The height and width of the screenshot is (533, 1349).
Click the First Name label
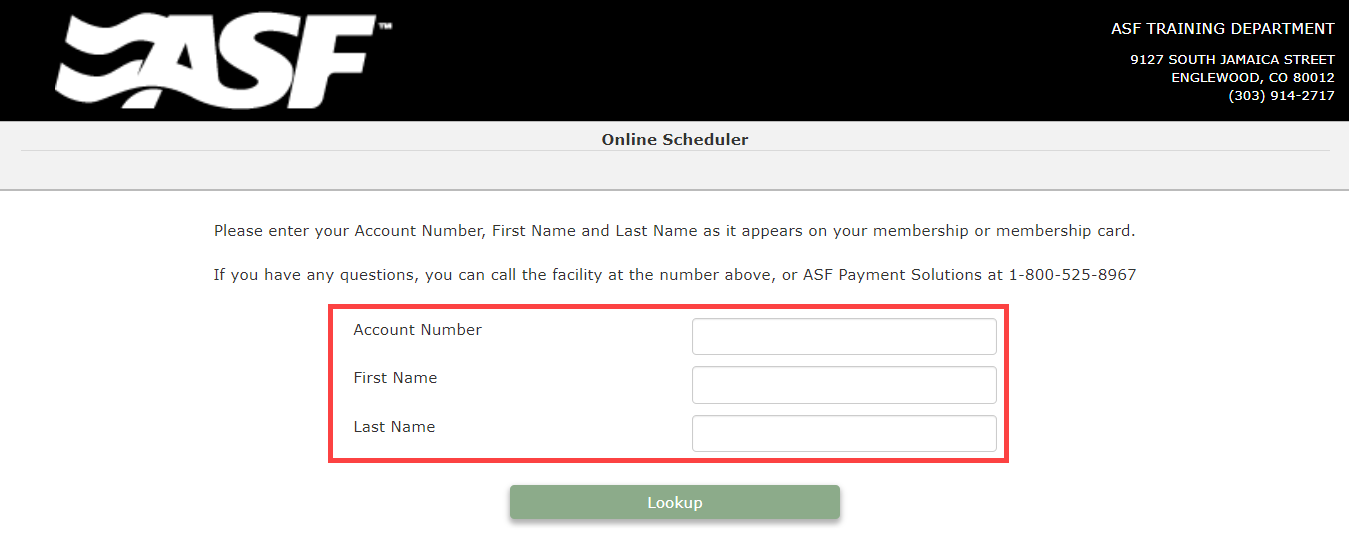395,378
